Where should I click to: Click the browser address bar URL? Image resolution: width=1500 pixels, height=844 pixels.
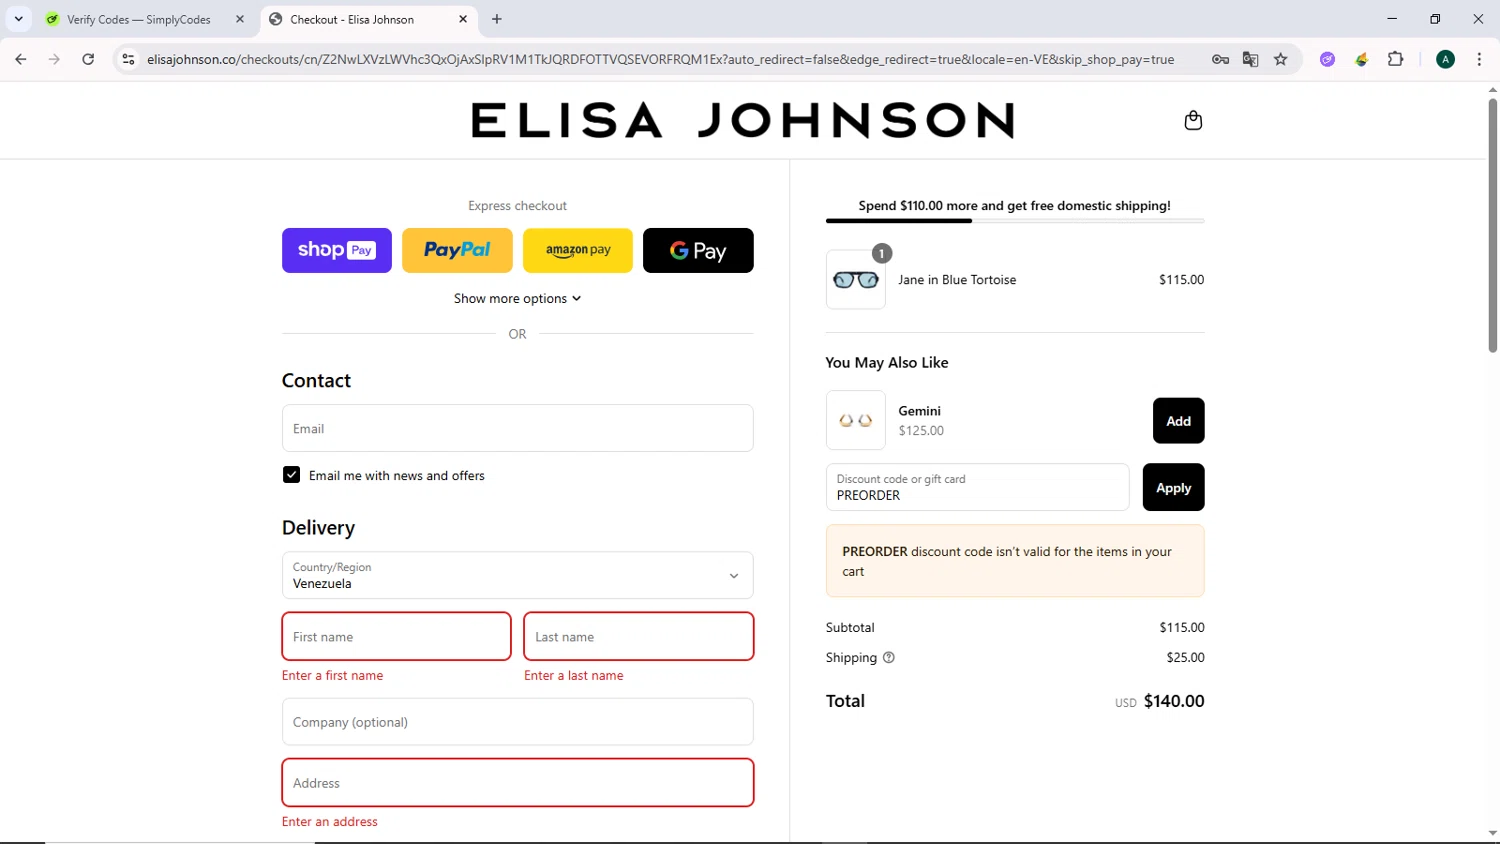tap(660, 59)
